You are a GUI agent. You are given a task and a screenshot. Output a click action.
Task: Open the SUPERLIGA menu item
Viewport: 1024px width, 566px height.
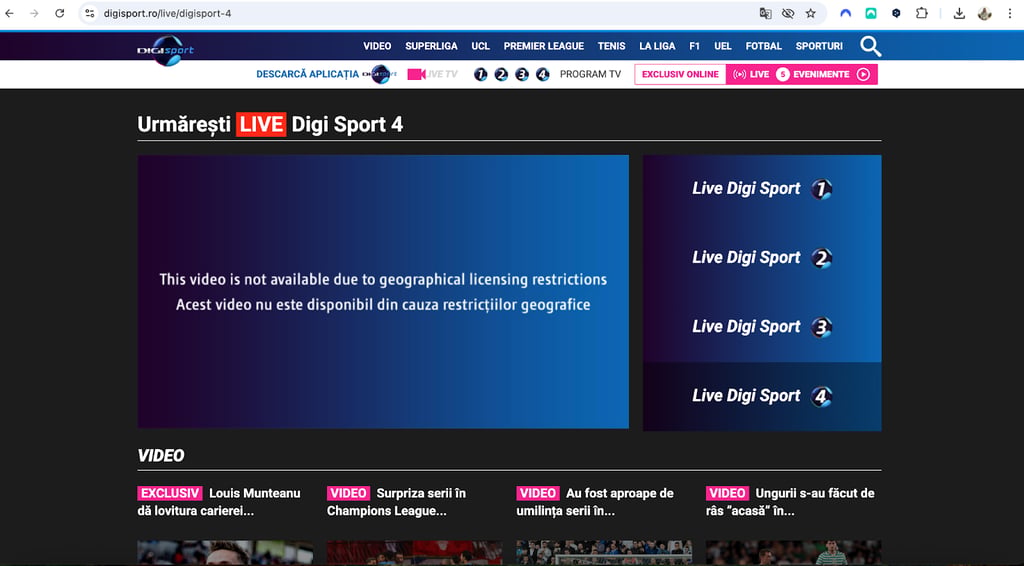click(431, 46)
